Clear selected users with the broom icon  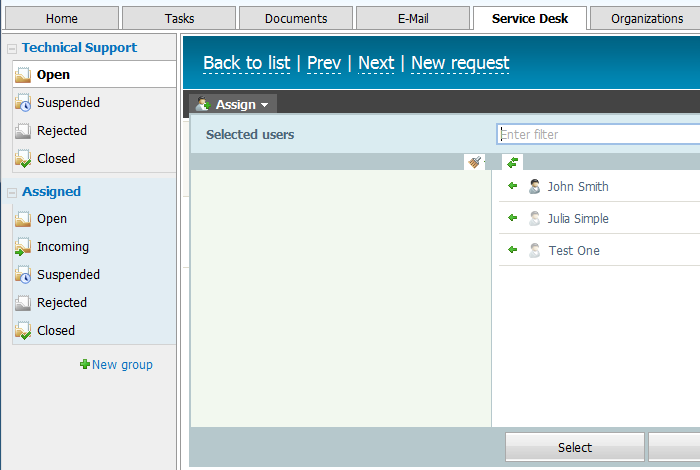pos(475,162)
